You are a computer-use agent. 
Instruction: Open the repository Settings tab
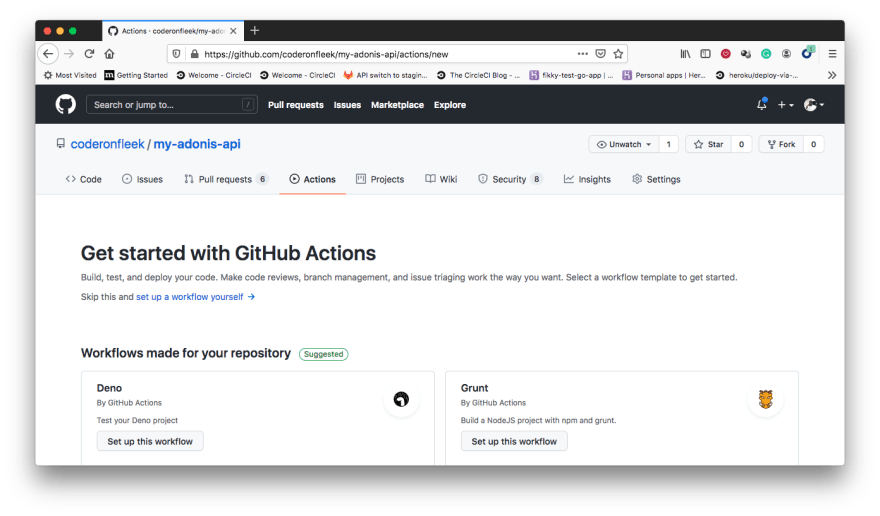tap(656, 179)
